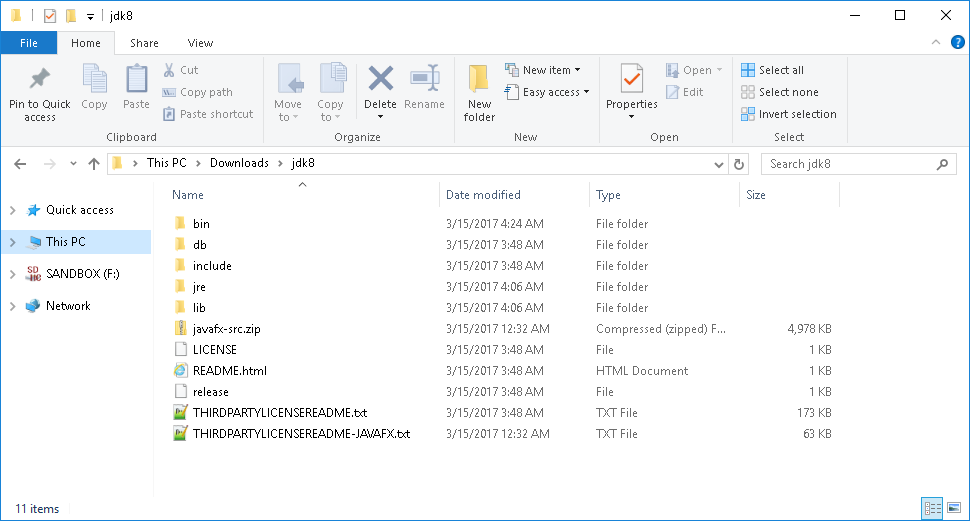Go up one folder level arrow
This screenshot has width=970, height=521.
click(x=93, y=164)
